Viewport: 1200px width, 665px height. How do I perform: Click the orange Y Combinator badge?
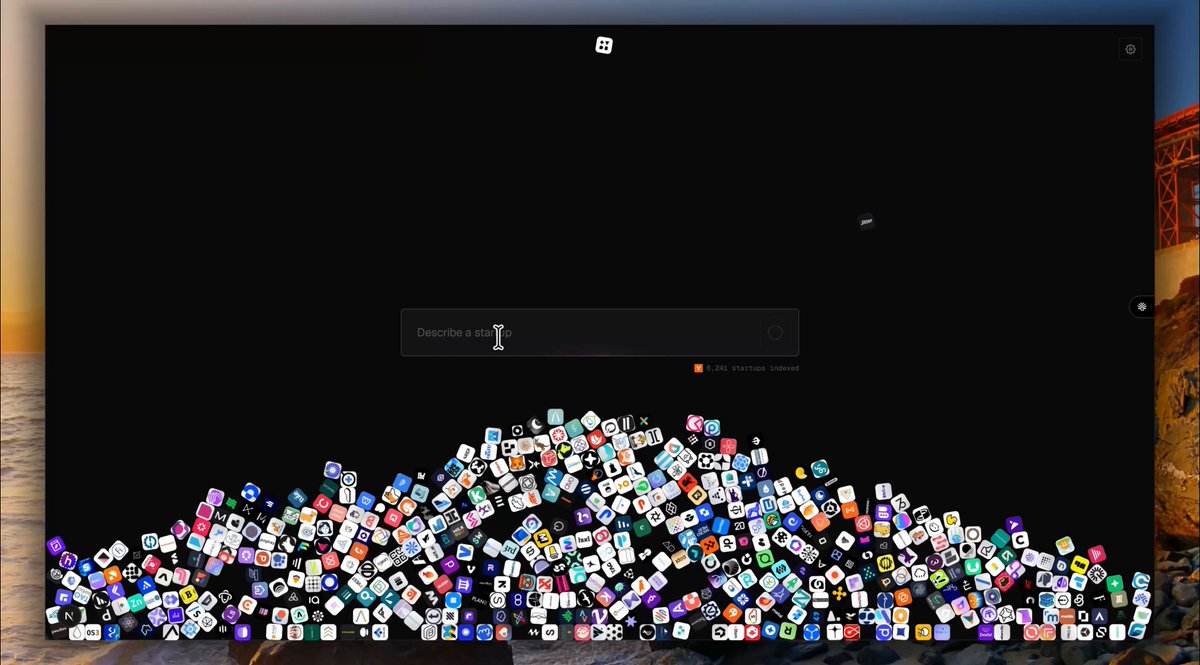coord(698,368)
